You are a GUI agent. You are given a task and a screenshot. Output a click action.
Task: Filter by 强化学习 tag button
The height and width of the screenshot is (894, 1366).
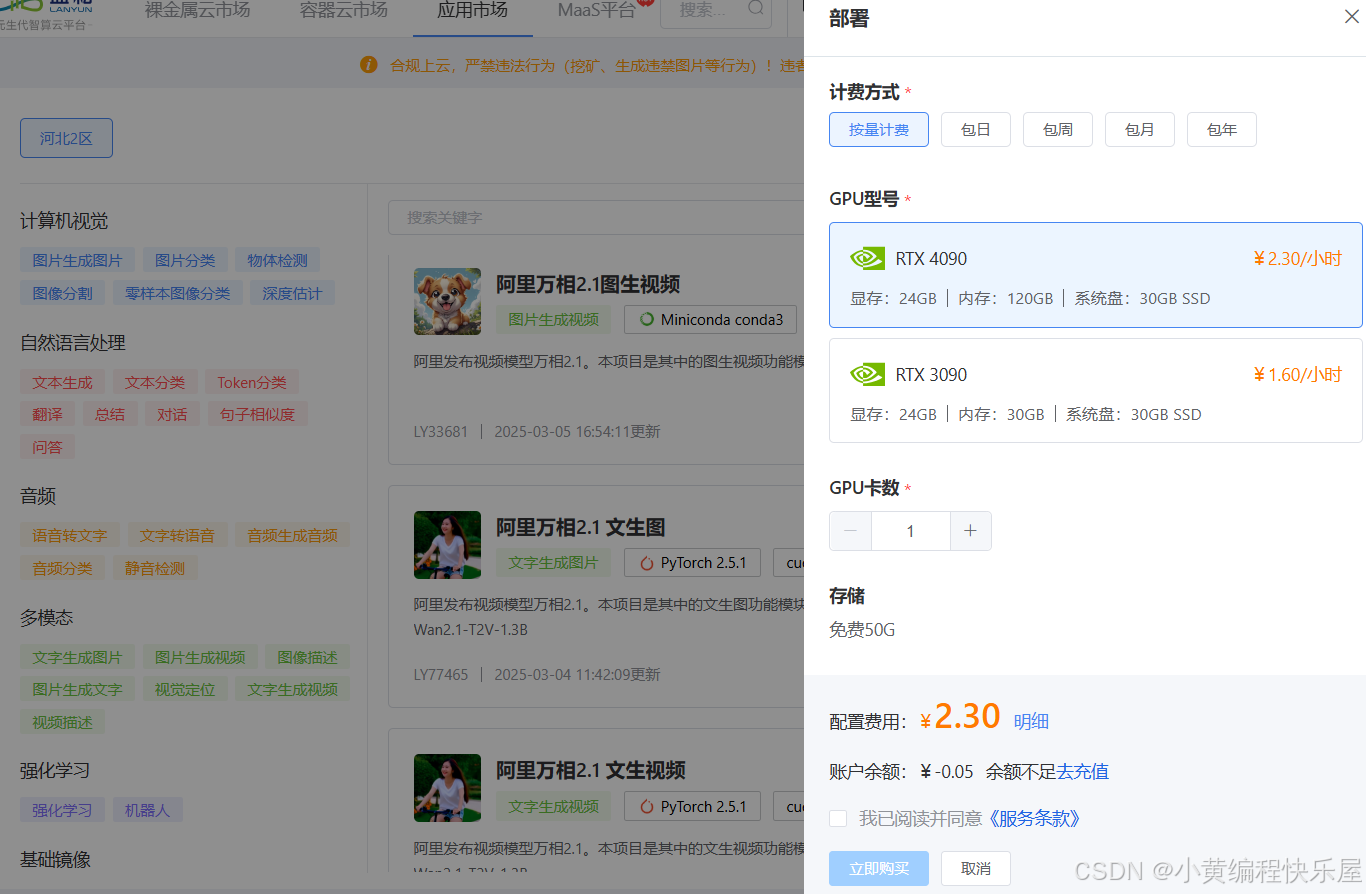click(62, 810)
